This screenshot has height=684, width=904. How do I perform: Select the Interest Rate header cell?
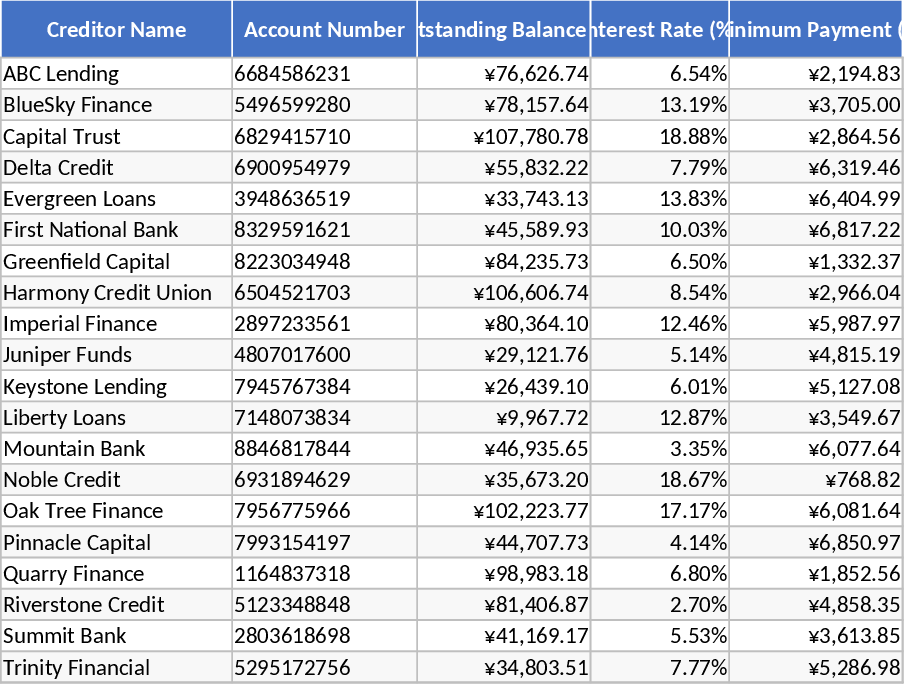coord(660,29)
